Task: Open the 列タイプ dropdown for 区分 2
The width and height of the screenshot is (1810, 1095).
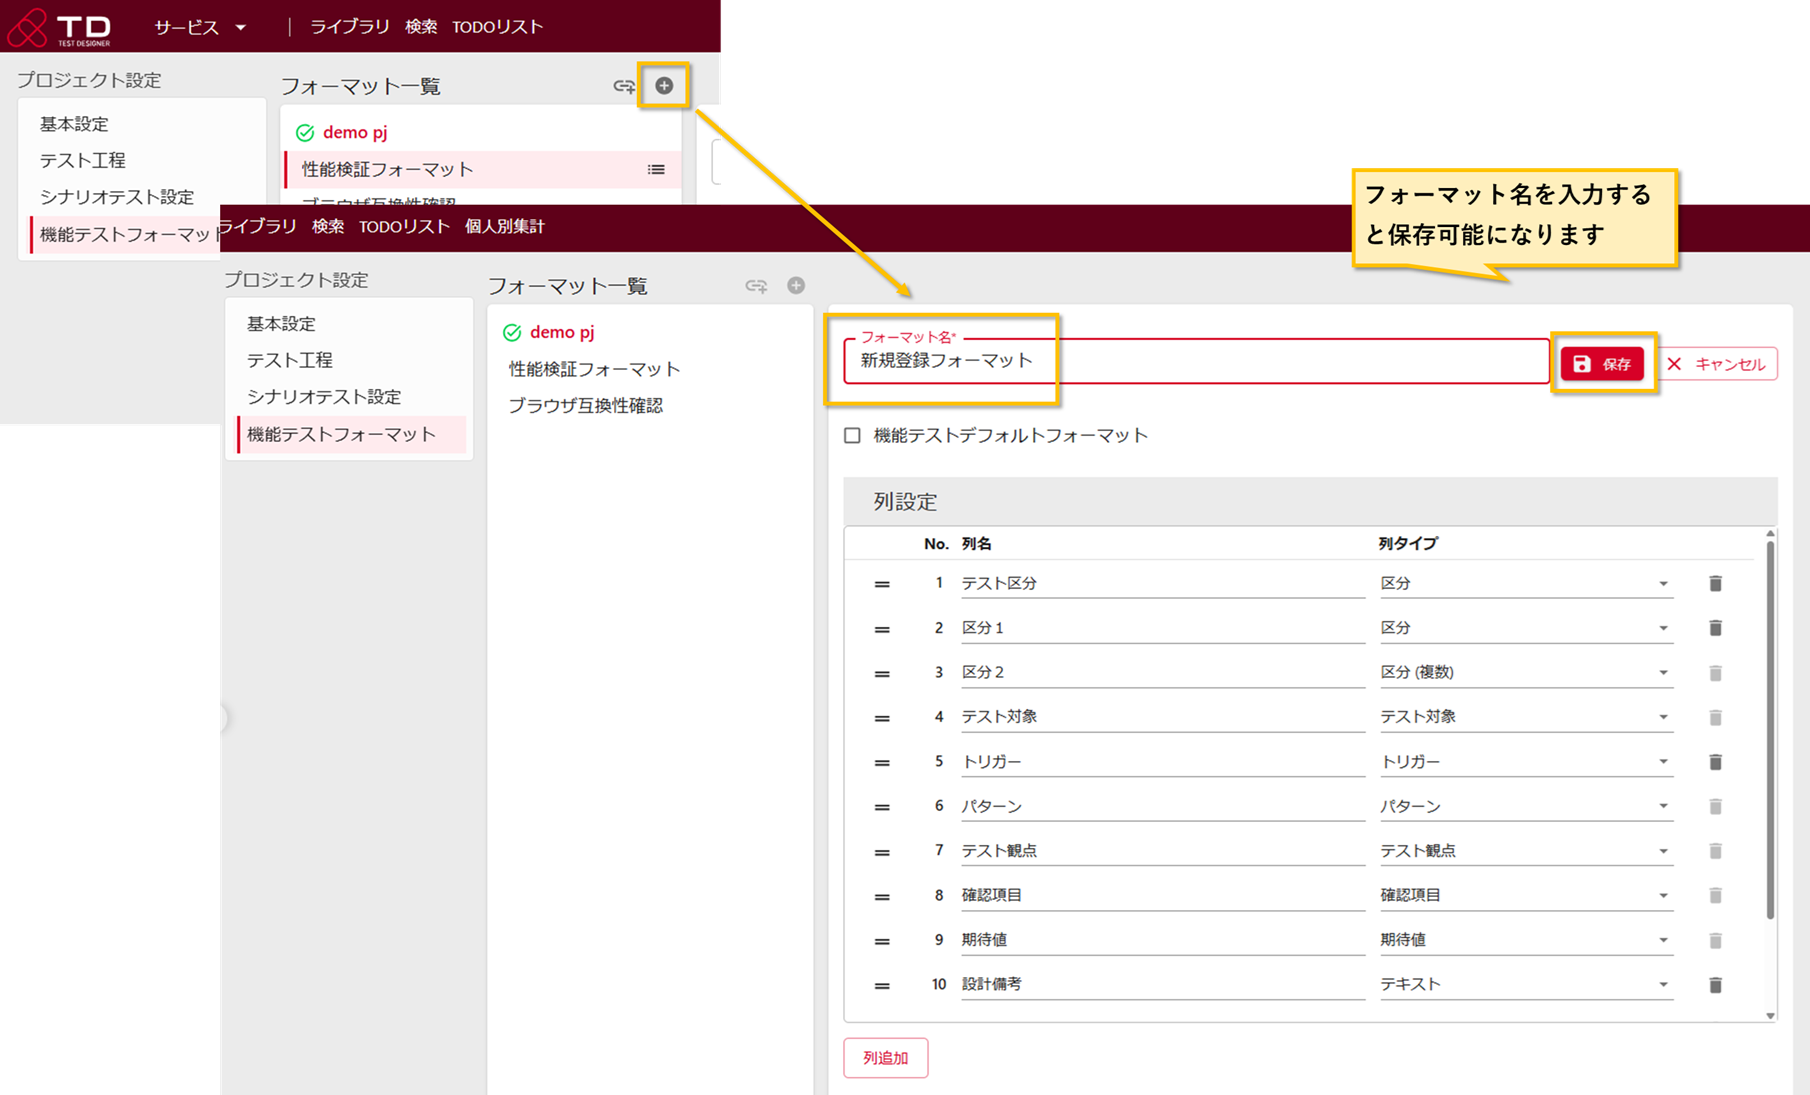Action: tap(1663, 672)
